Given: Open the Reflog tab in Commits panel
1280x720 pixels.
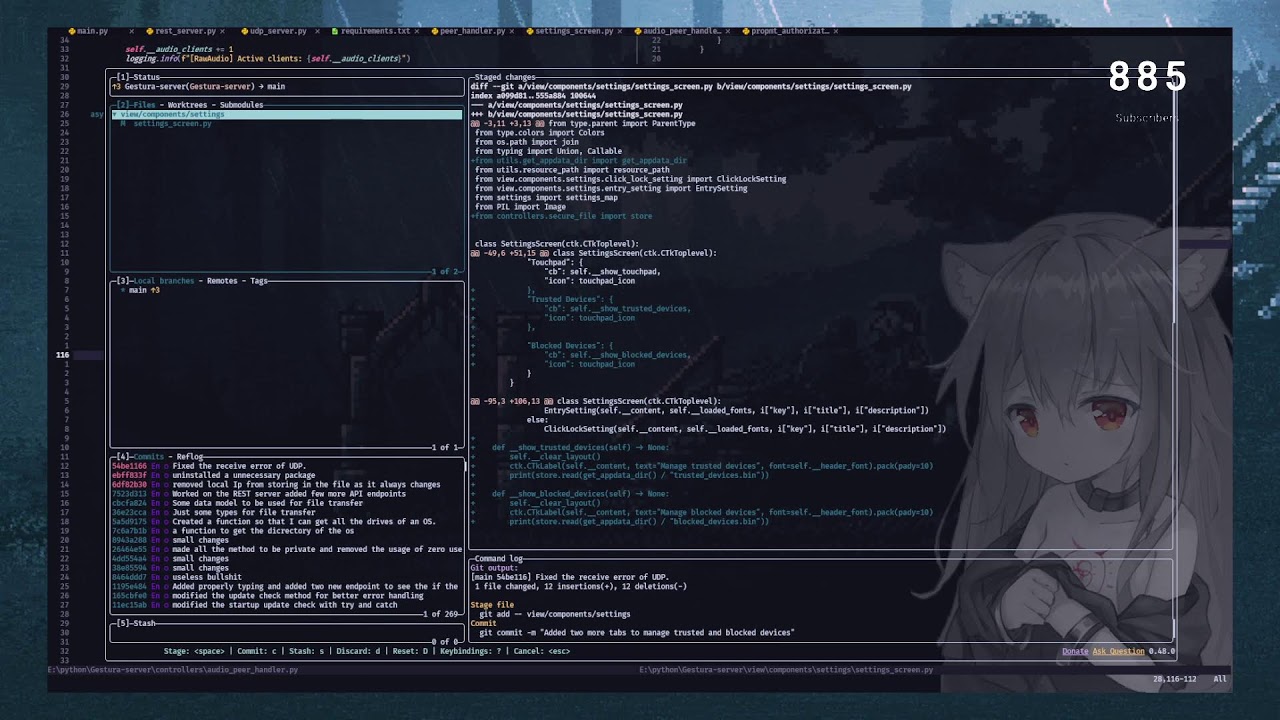Looking at the screenshot, I should pyautogui.click(x=190, y=457).
